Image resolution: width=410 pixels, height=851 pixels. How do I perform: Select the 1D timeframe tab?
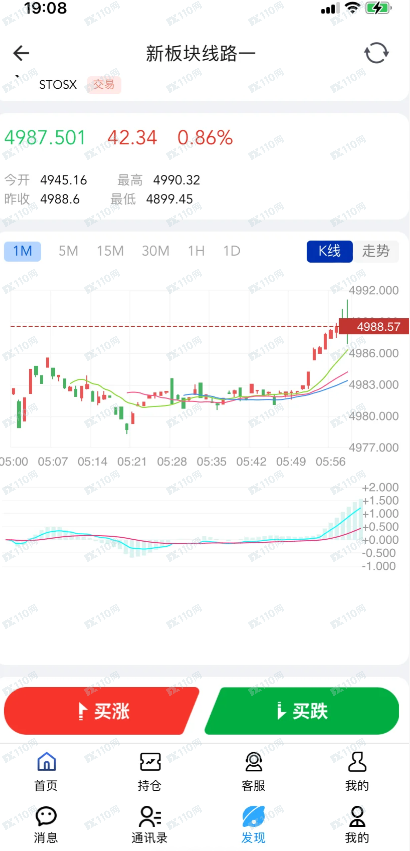click(232, 251)
